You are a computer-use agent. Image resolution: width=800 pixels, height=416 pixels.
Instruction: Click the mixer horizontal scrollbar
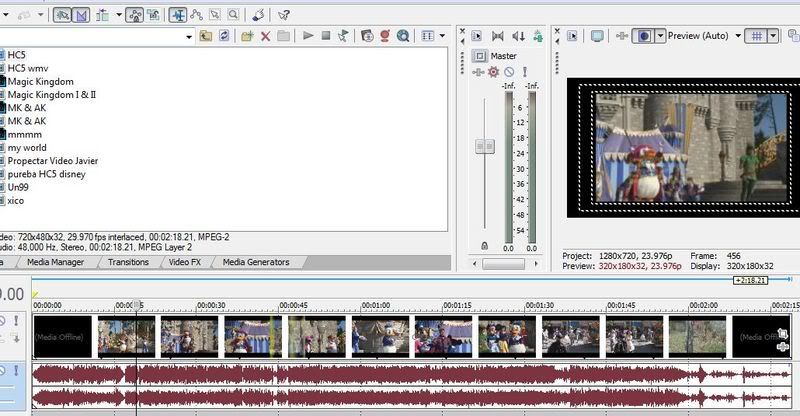click(x=504, y=264)
